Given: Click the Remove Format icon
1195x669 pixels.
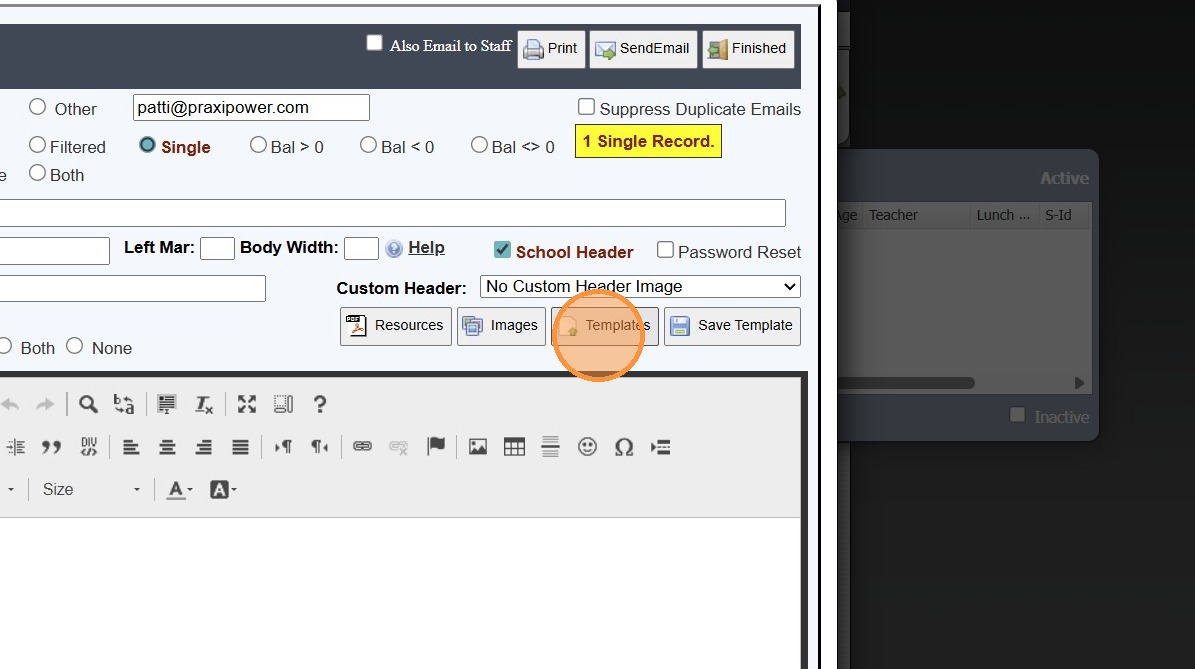Looking at the screenshot, I should point(203,404).
